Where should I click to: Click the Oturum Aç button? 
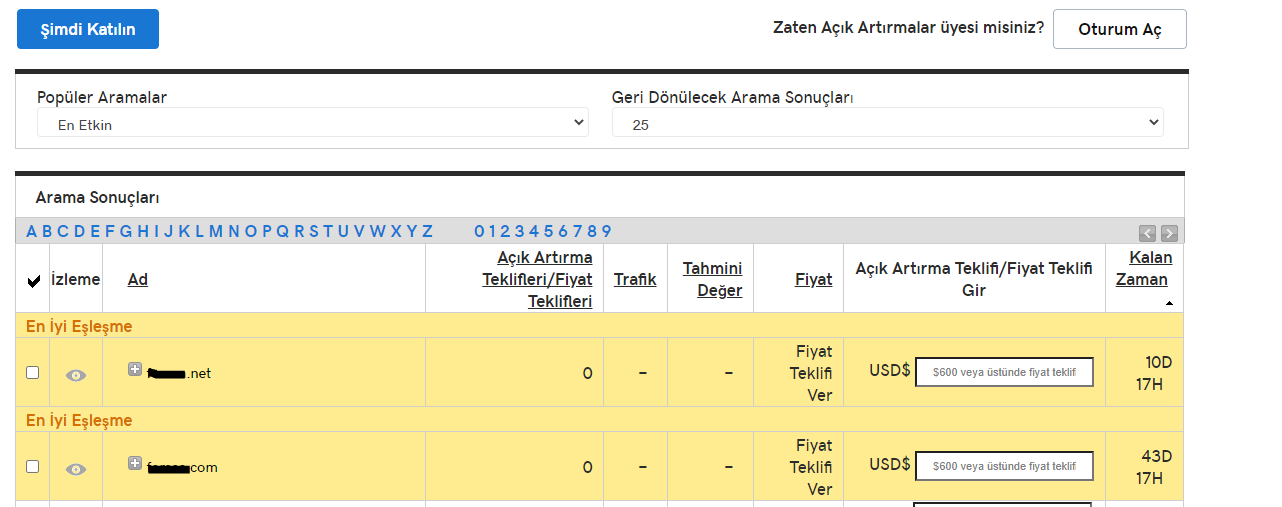(1120, 29)
